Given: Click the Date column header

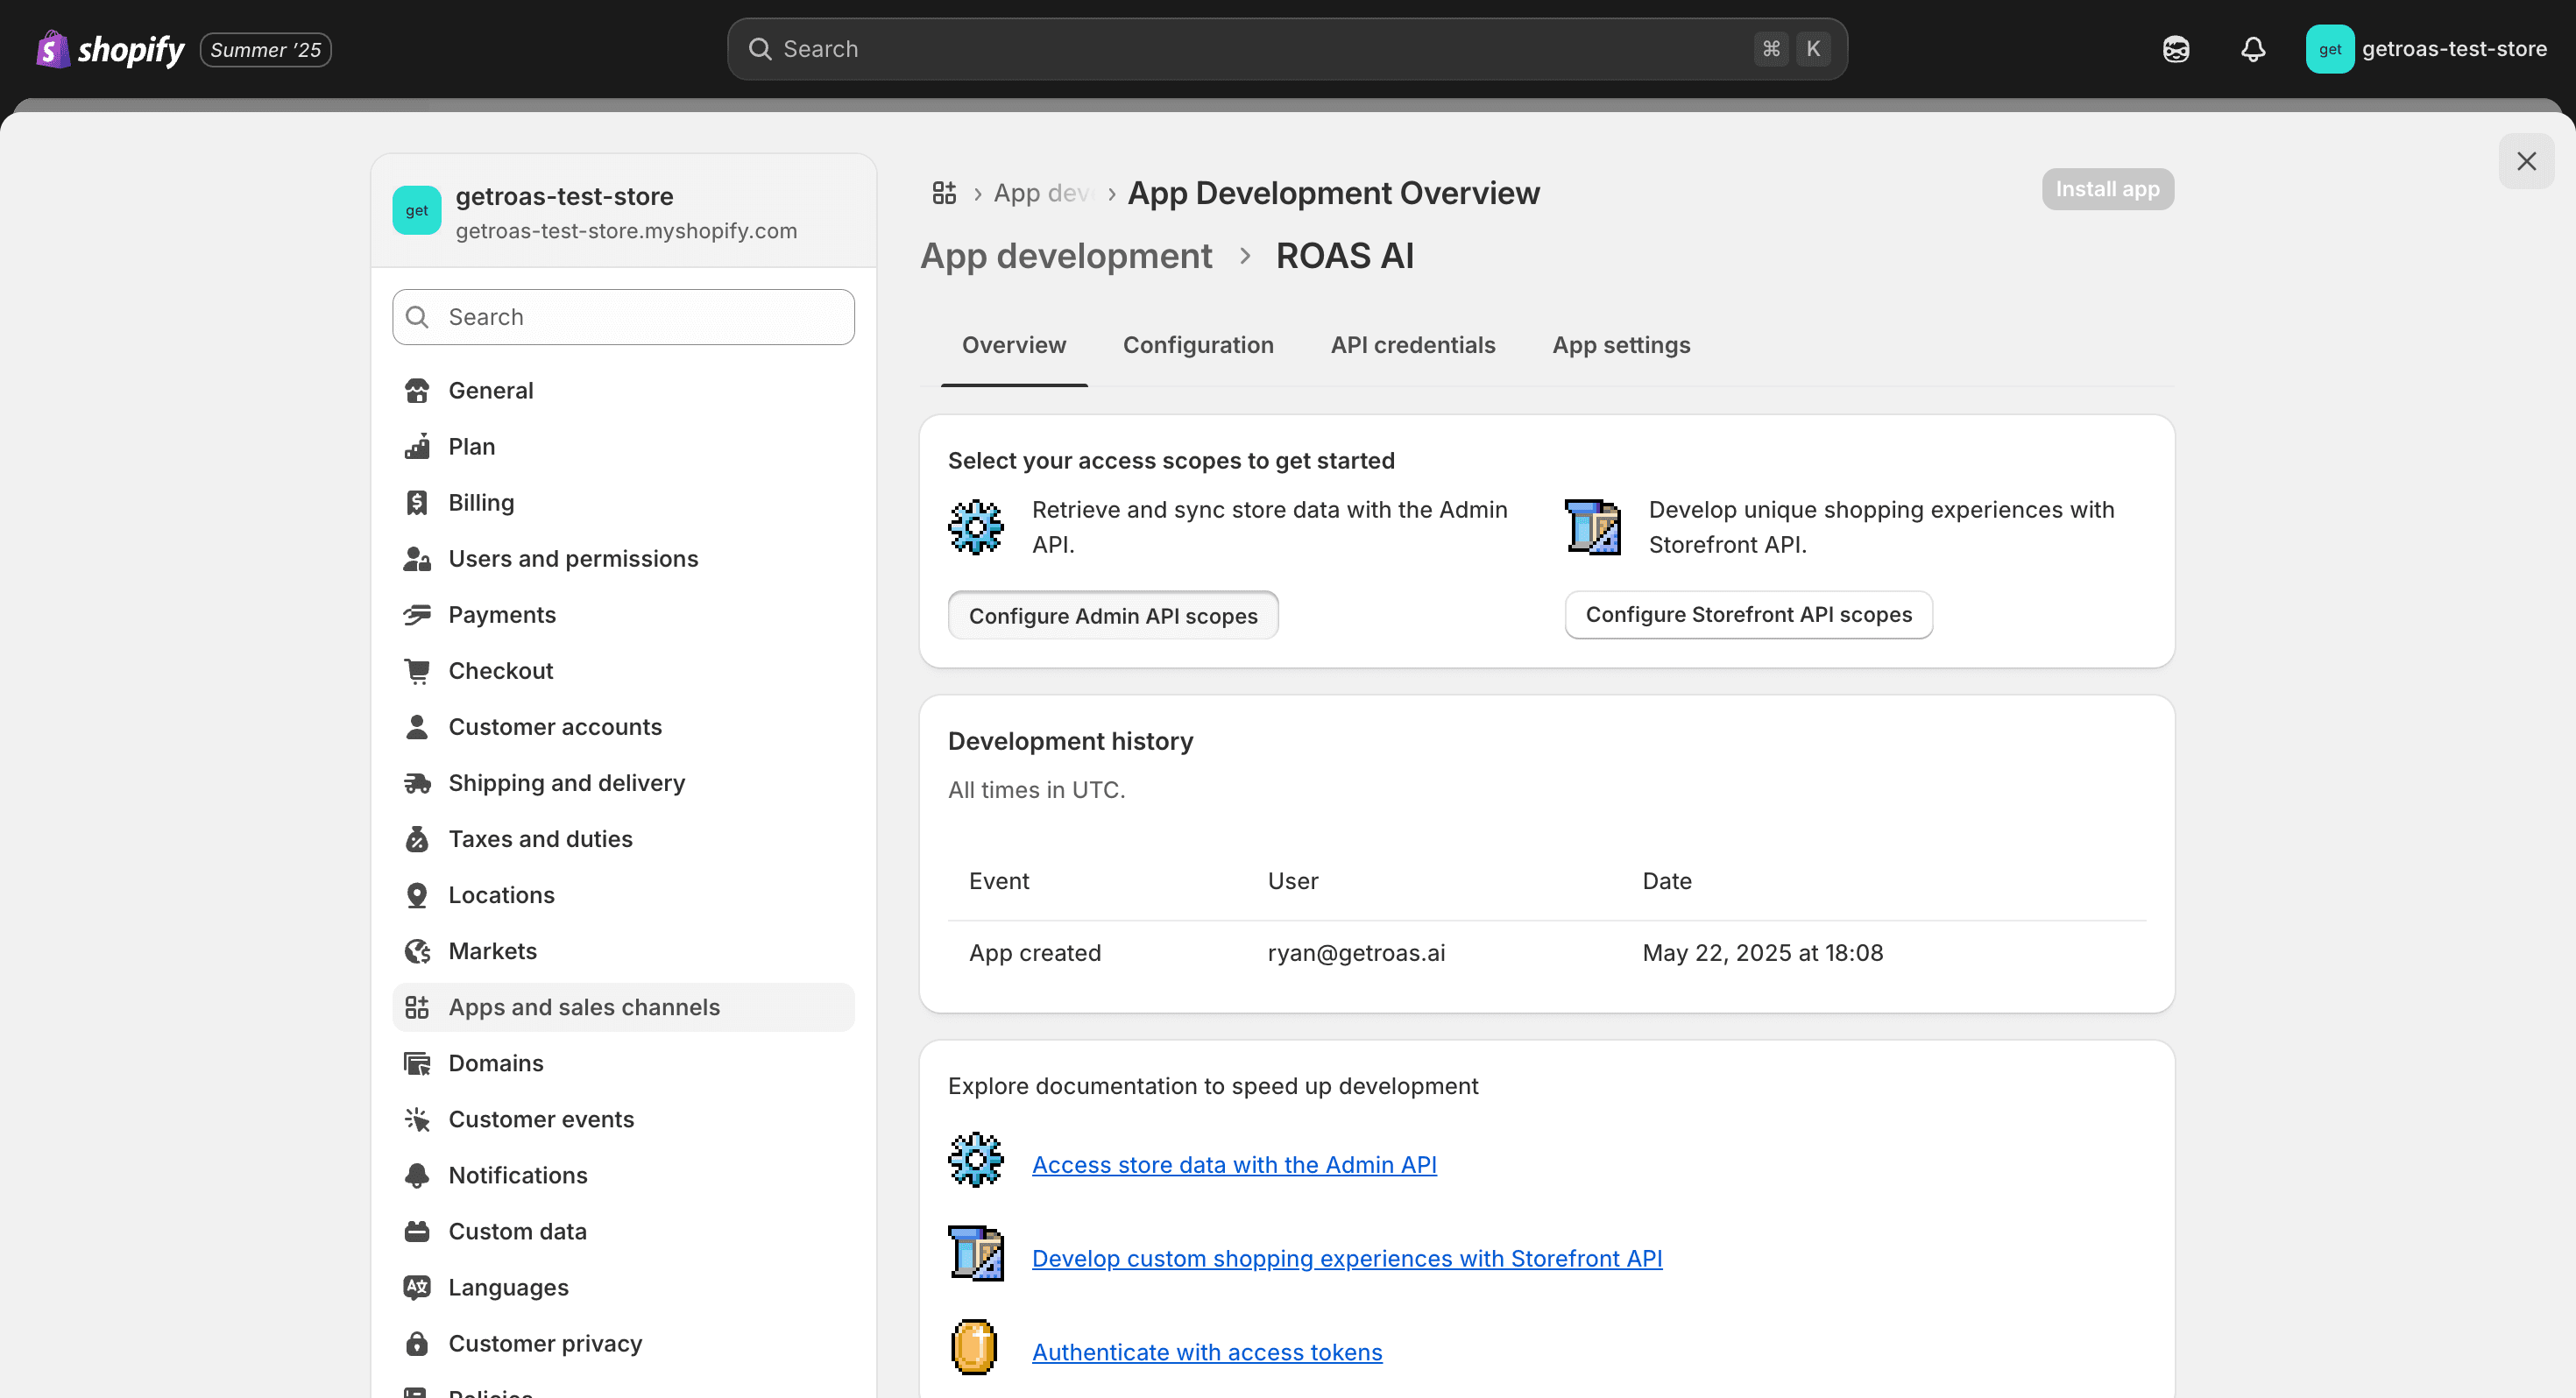Looking at the screenshot, I should pos(1667,881).
